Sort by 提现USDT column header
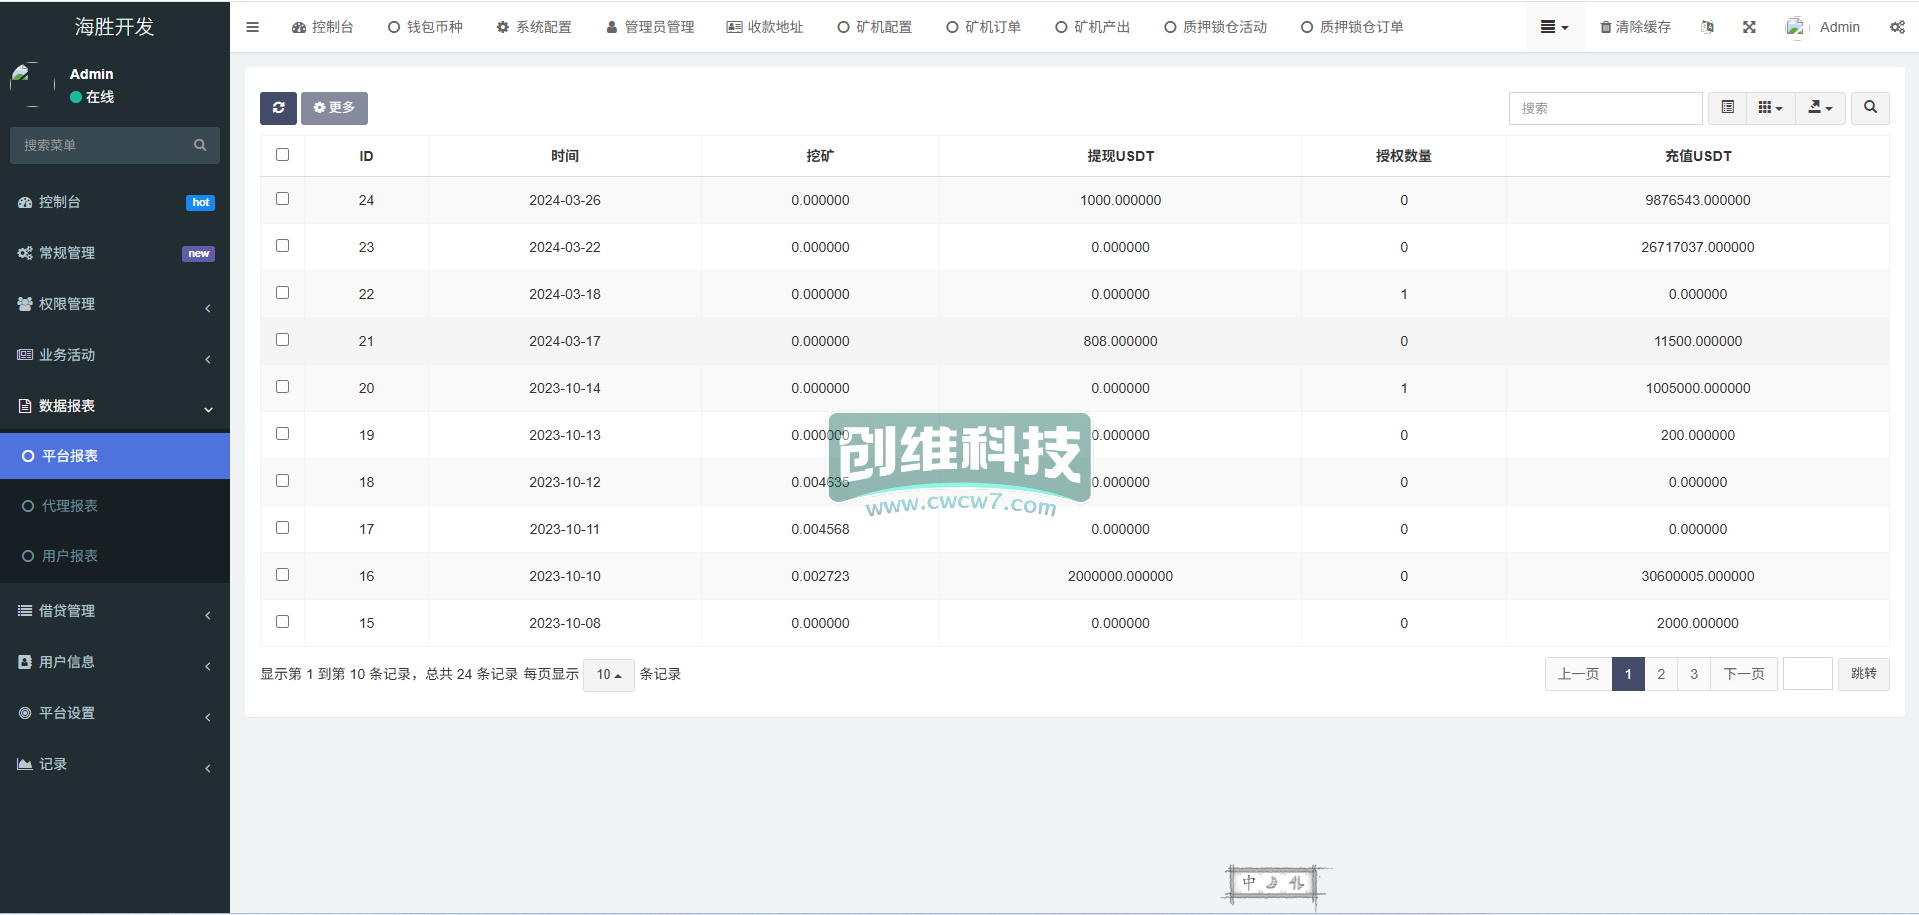The width and height of the screenshot is (1919, 915). 1120,156
